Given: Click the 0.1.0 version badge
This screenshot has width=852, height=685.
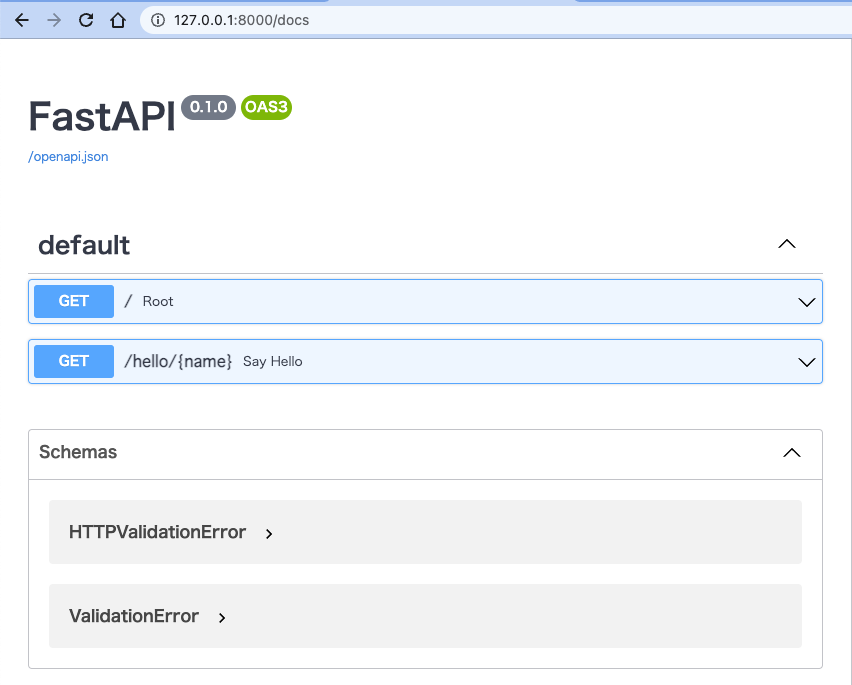Looking at the screenshot, I should 208,107.
